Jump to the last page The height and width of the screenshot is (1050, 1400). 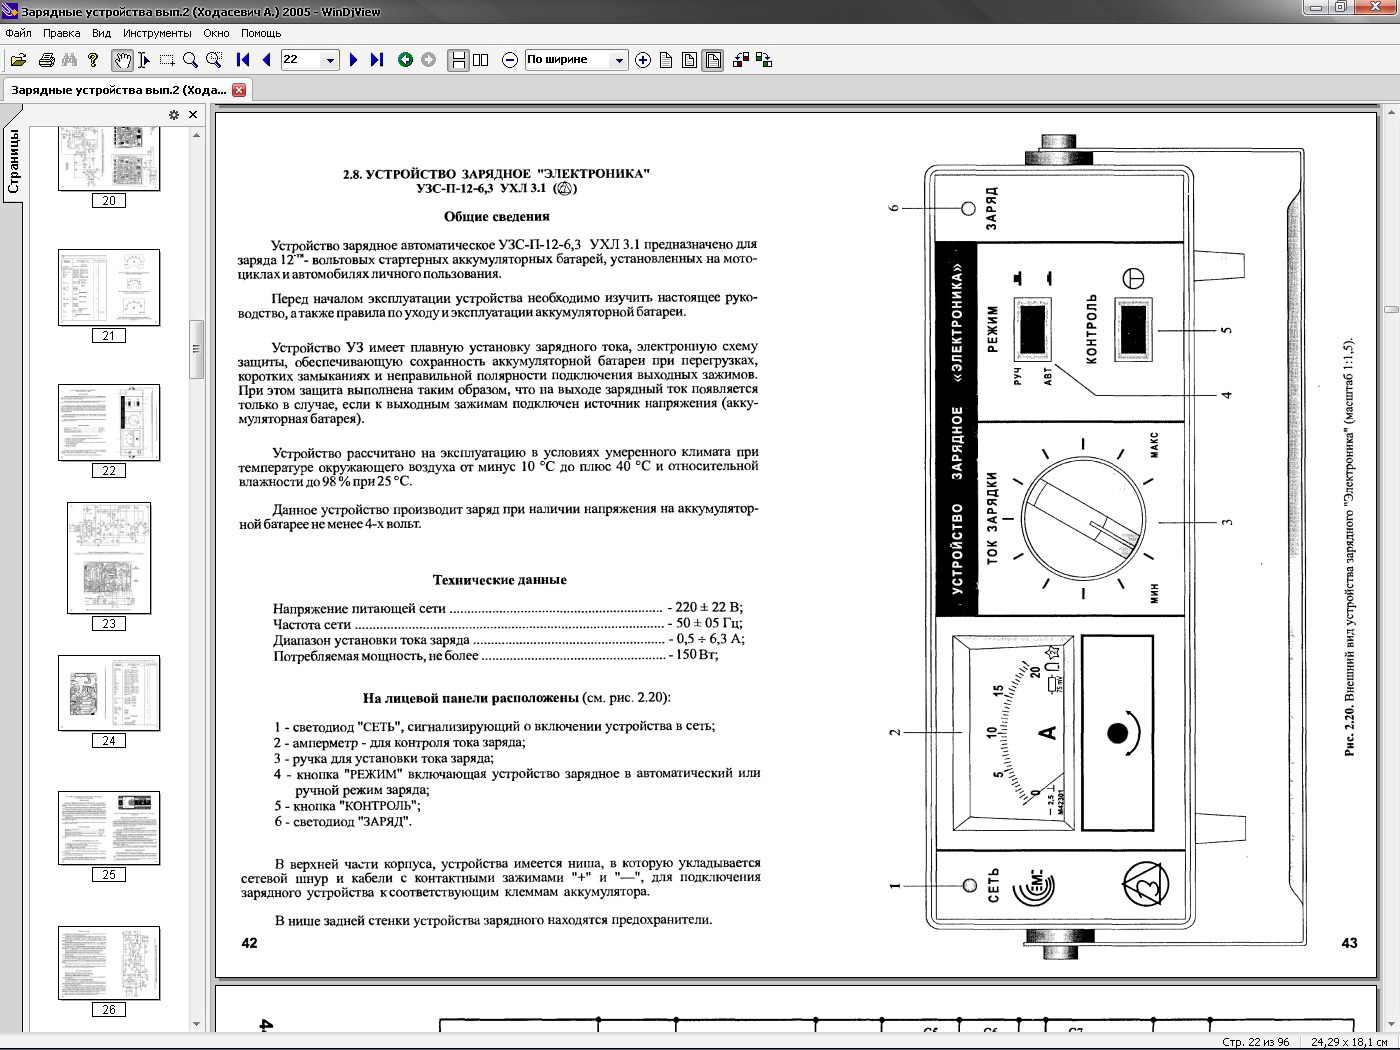[377, 60]
